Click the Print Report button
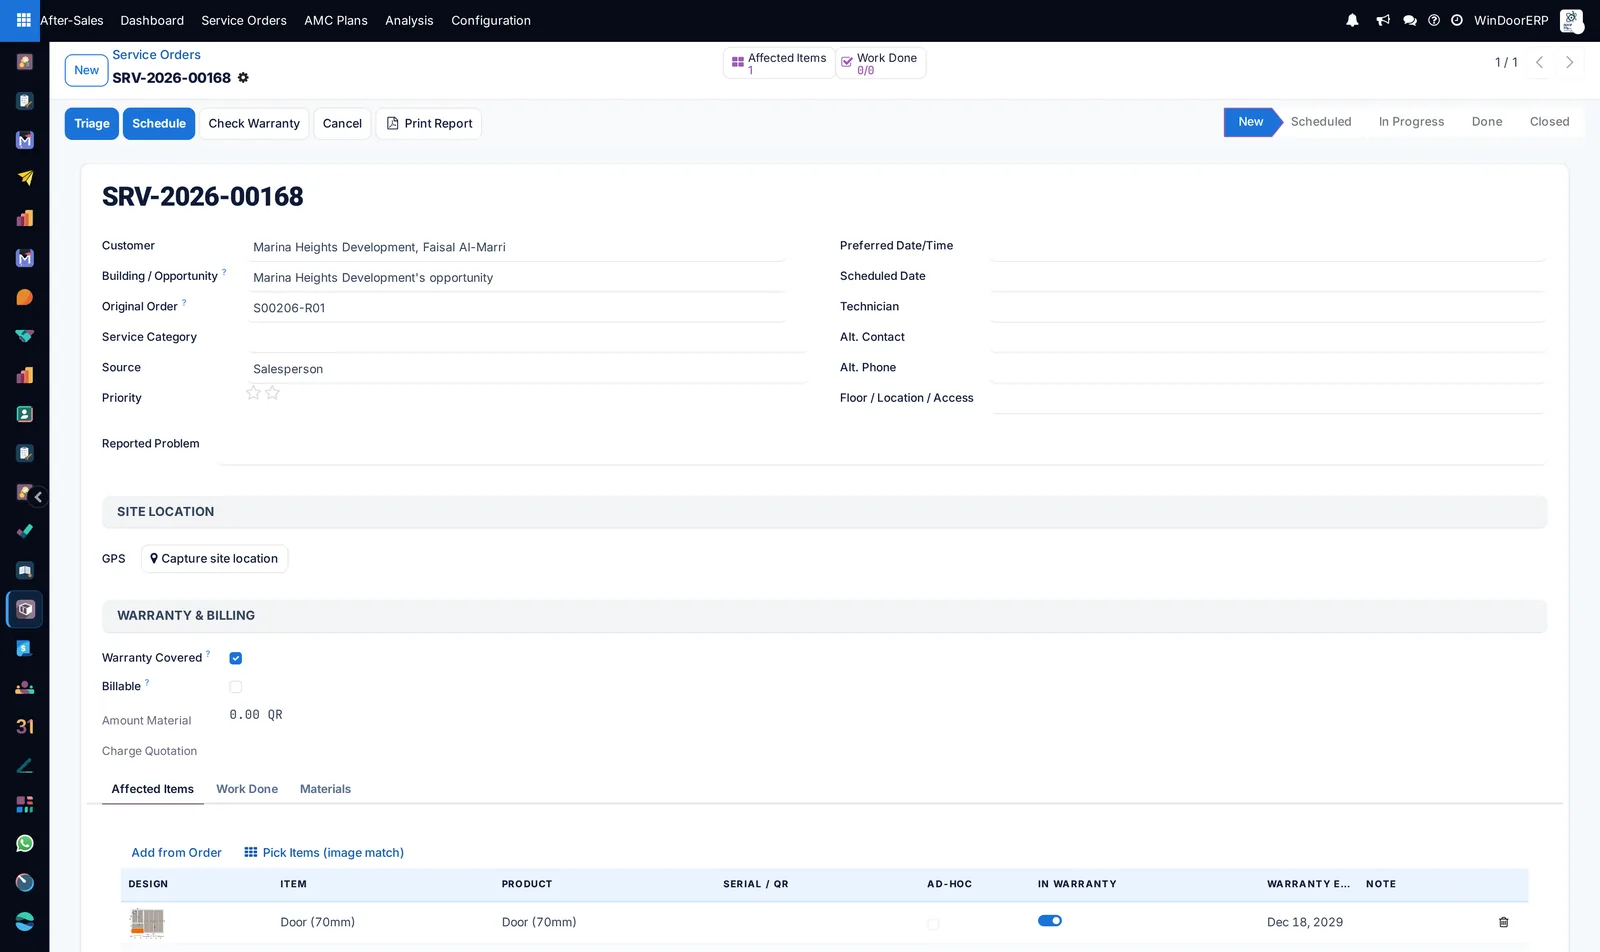Viewport: 1600px width, 952px height. coord(429,124)
